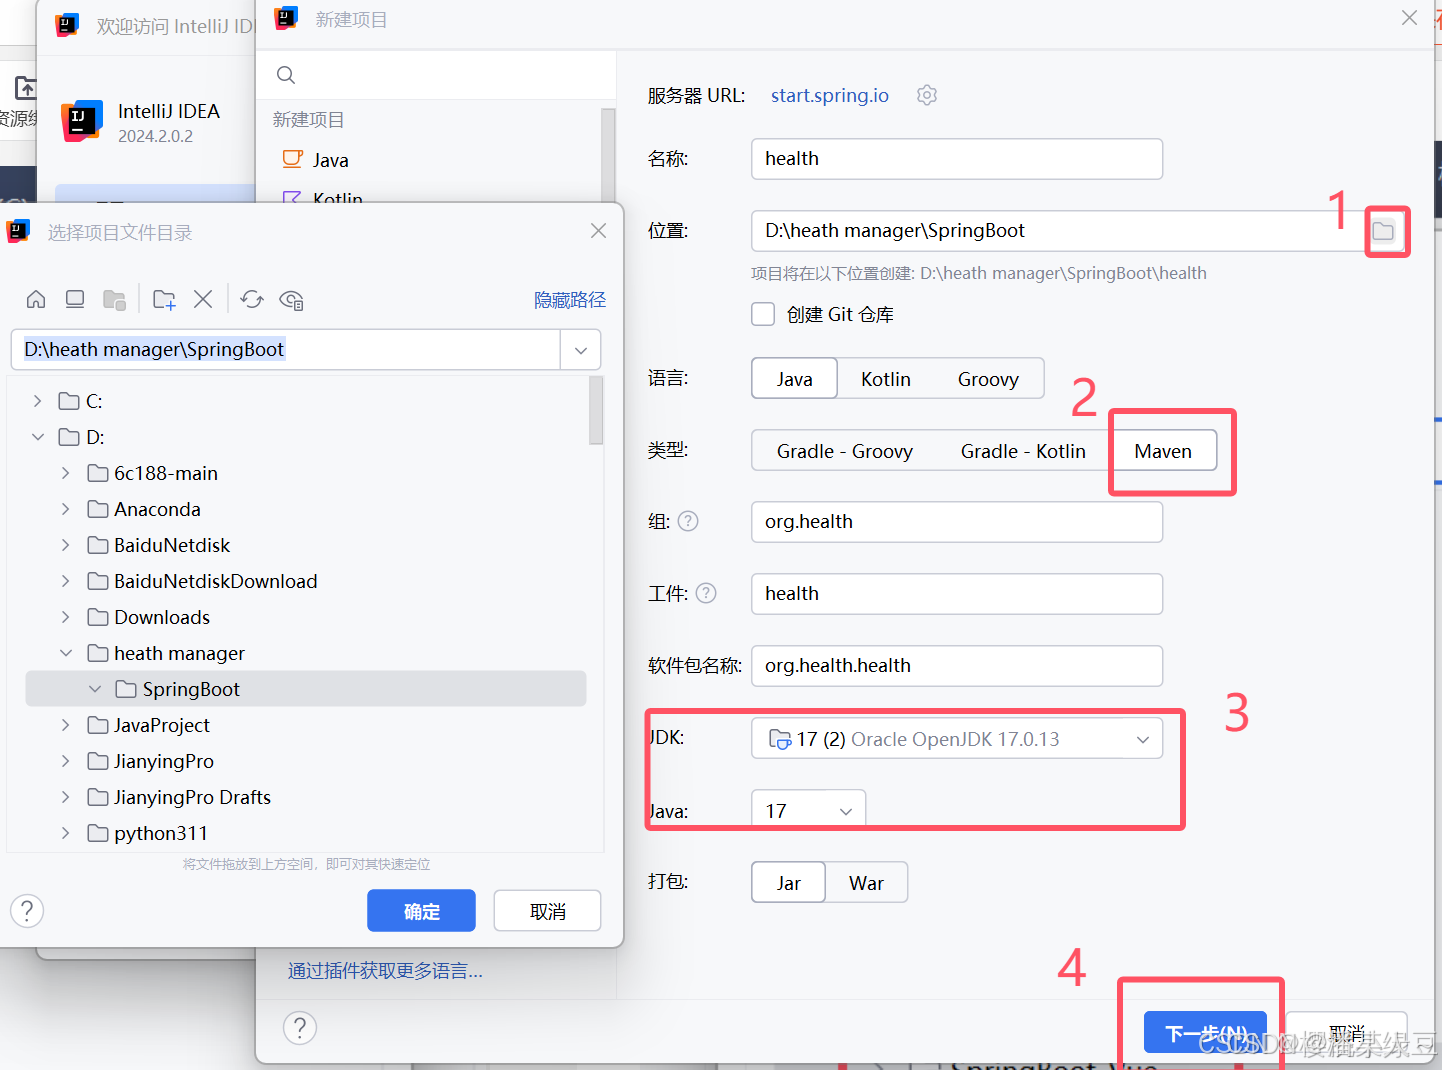Go to home directory in file chooser
Image resolution: width=1442 pixels, height=1070 pixels.
coord(36,299)
